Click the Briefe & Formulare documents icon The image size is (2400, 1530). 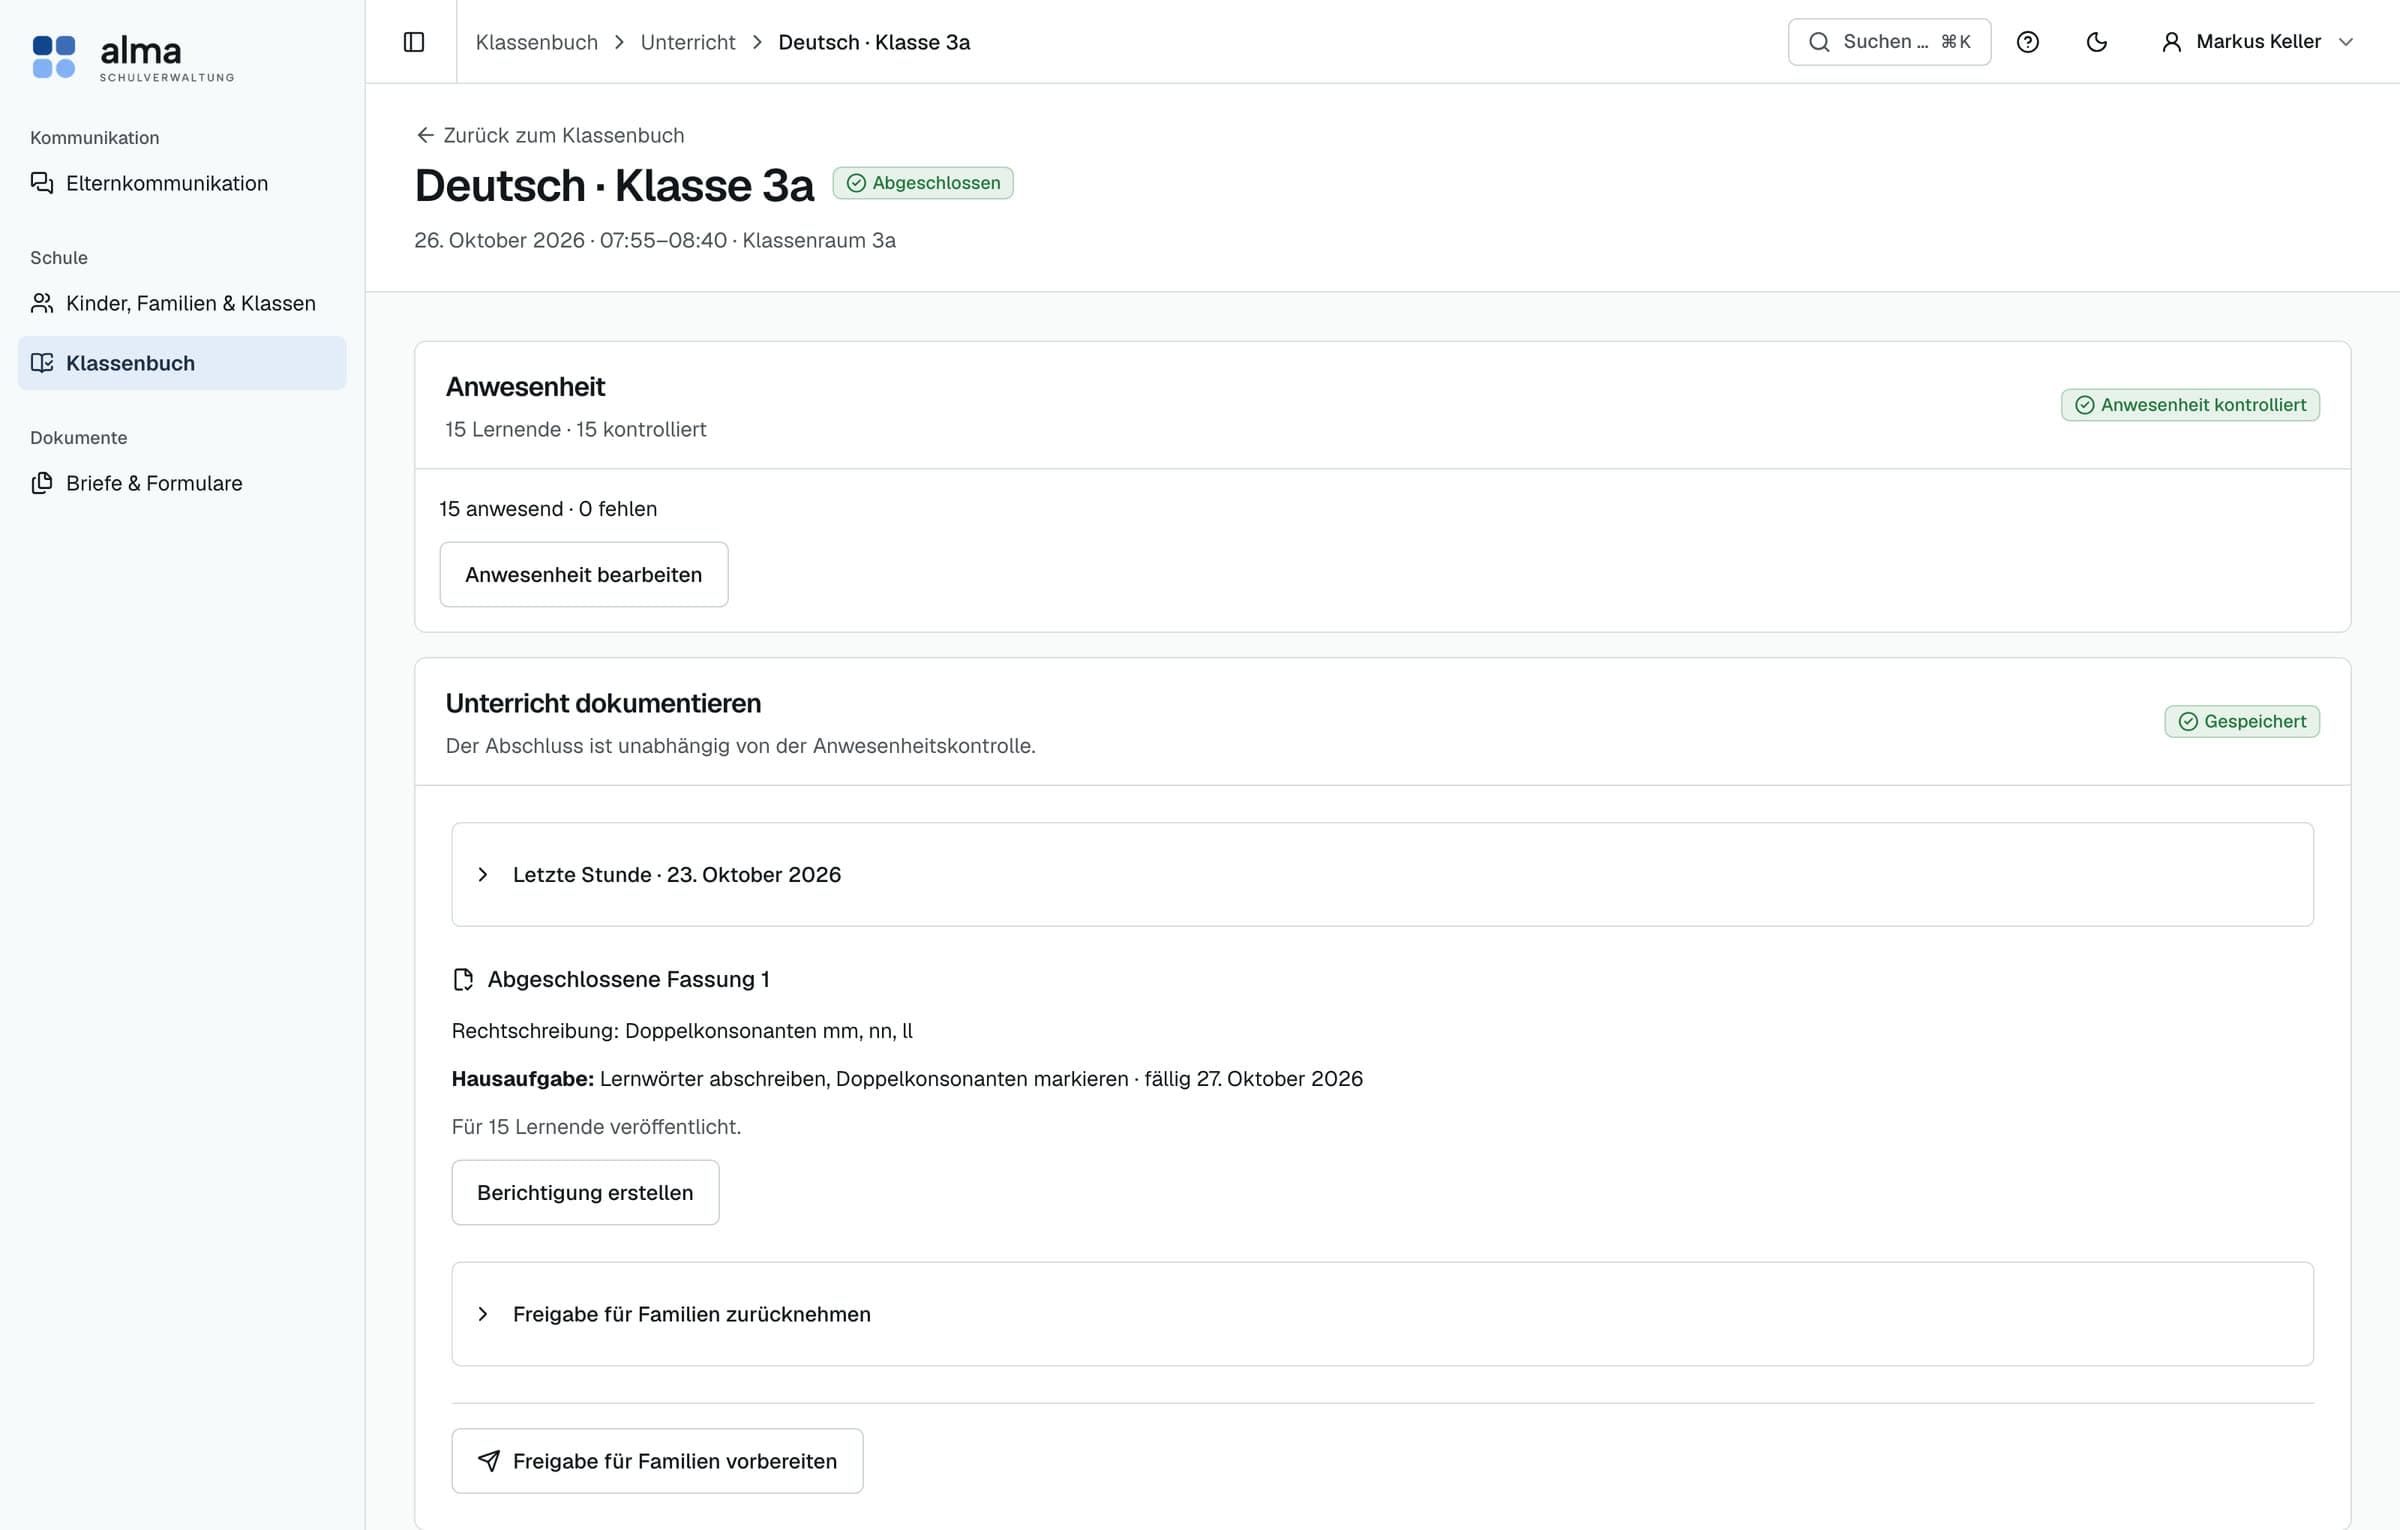click(x=42, y=483)
